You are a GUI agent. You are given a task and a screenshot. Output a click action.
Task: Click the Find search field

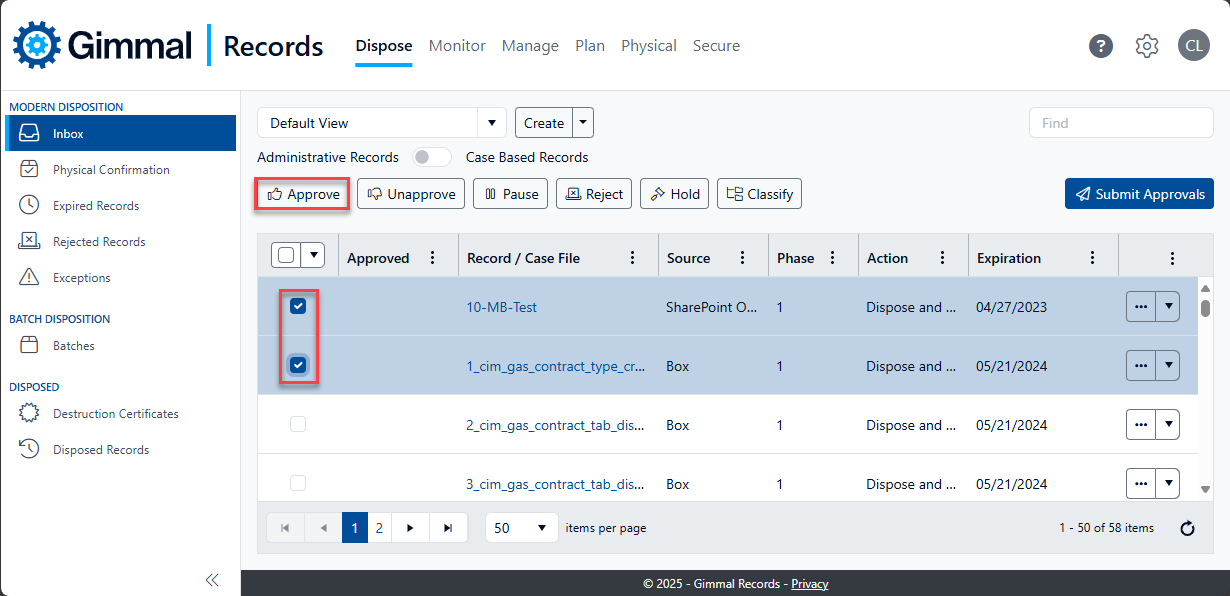click(x=1120, y=123)
